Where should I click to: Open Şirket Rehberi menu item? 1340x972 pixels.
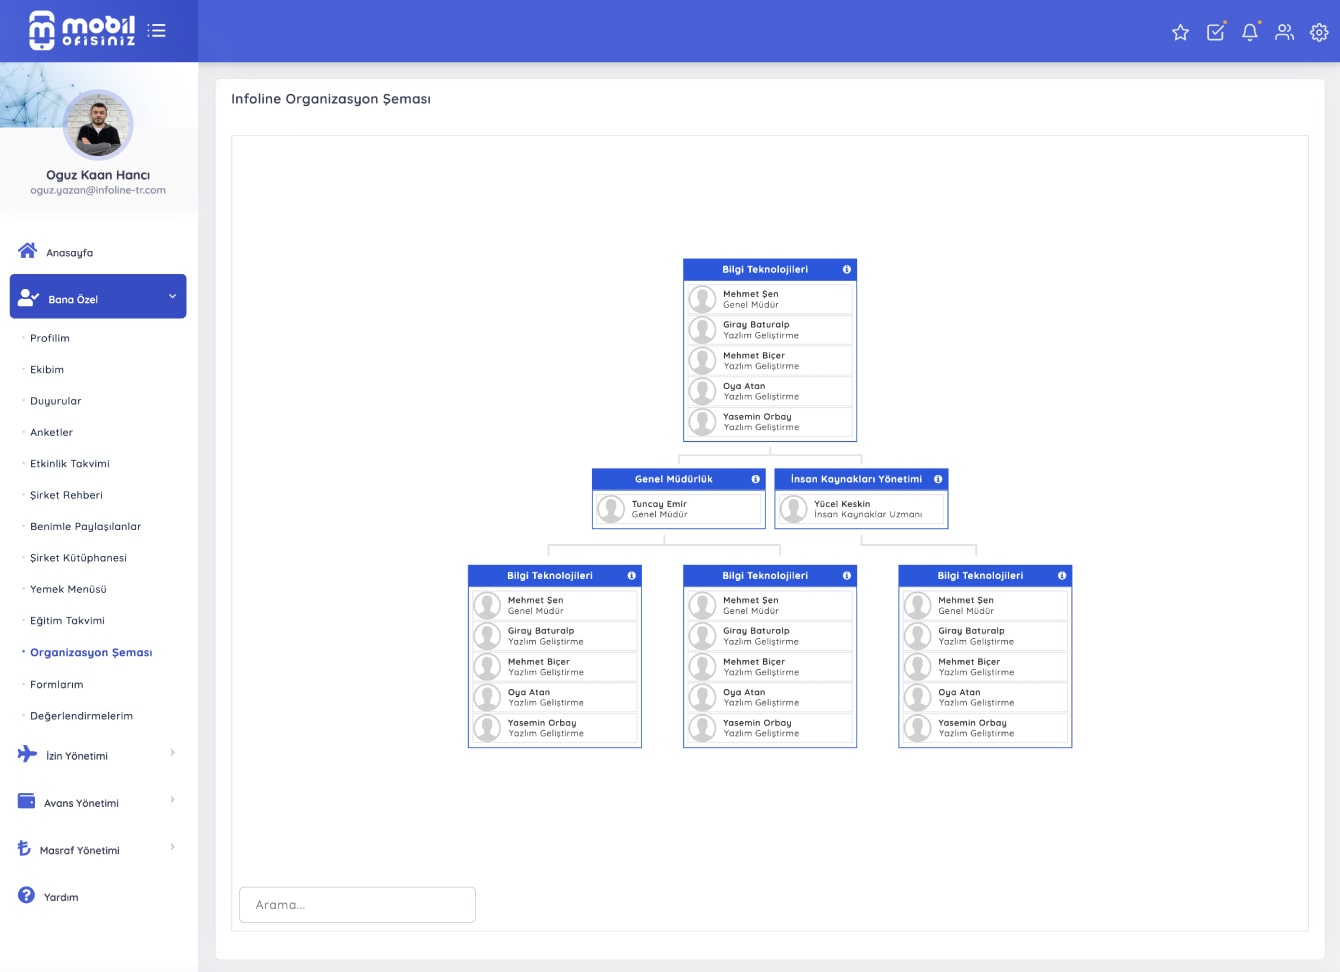point(67,495)
